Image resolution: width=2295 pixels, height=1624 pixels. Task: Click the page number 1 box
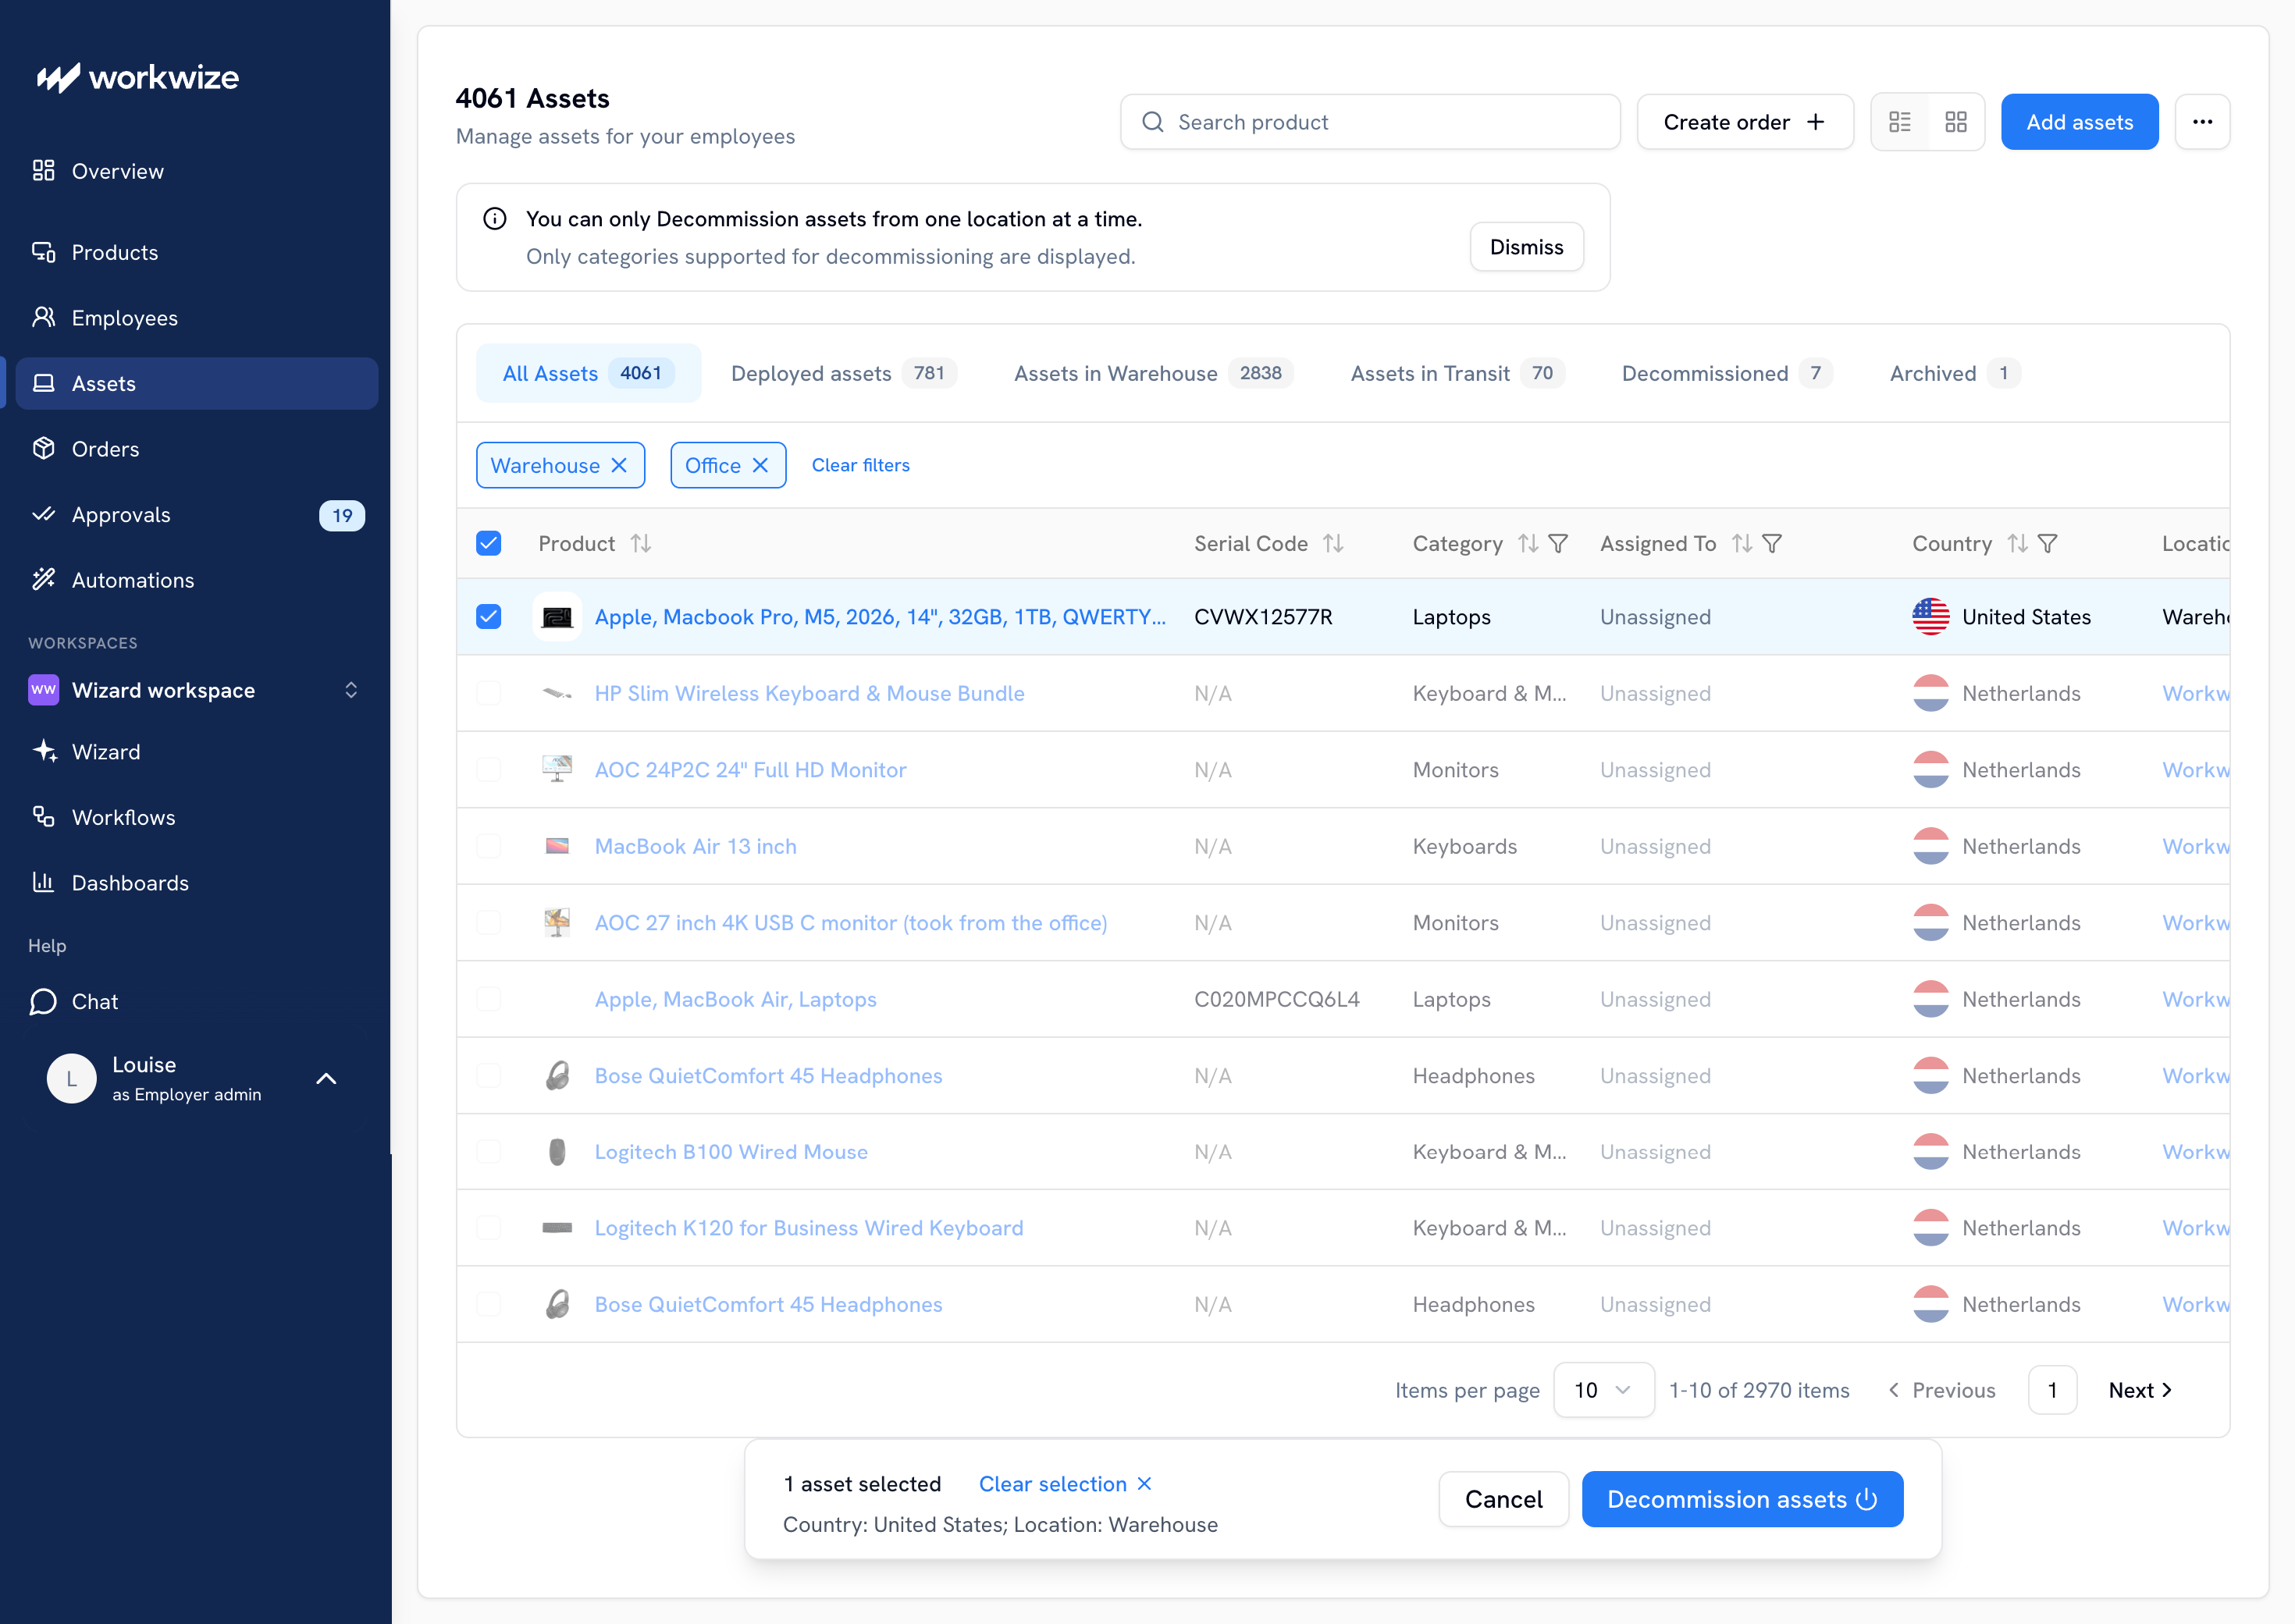(x=2052, y=1390)
